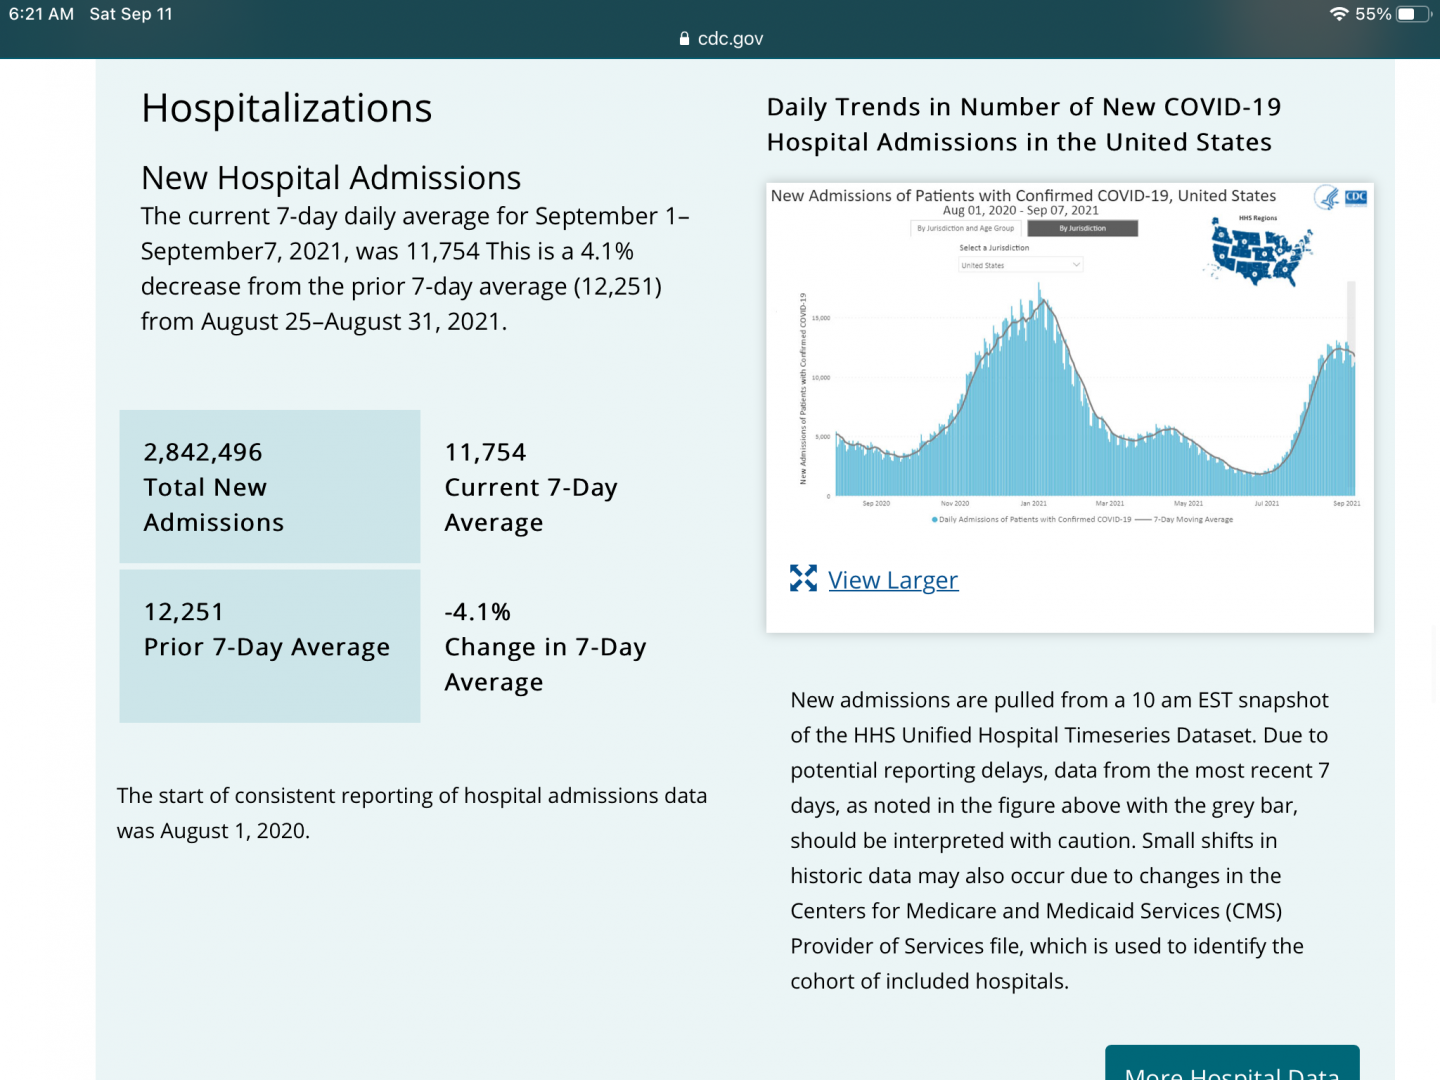Click the Daily Admissions legend entry

pos(1032,520)
